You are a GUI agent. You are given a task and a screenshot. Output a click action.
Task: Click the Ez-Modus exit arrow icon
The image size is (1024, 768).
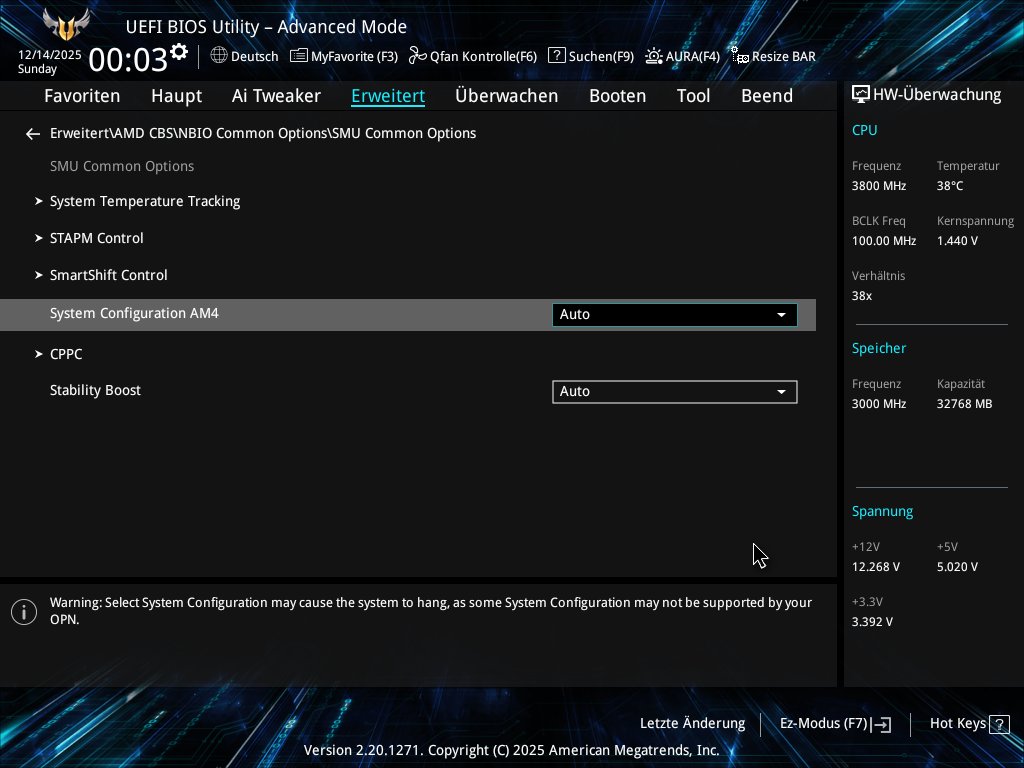pyautogui.click(x=880, y=724)
